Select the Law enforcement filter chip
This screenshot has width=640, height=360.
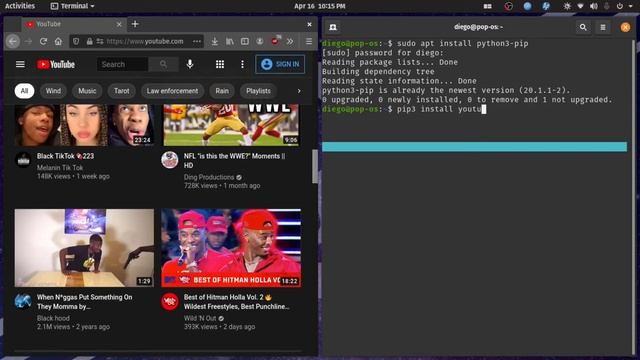[x=172, y=91]
